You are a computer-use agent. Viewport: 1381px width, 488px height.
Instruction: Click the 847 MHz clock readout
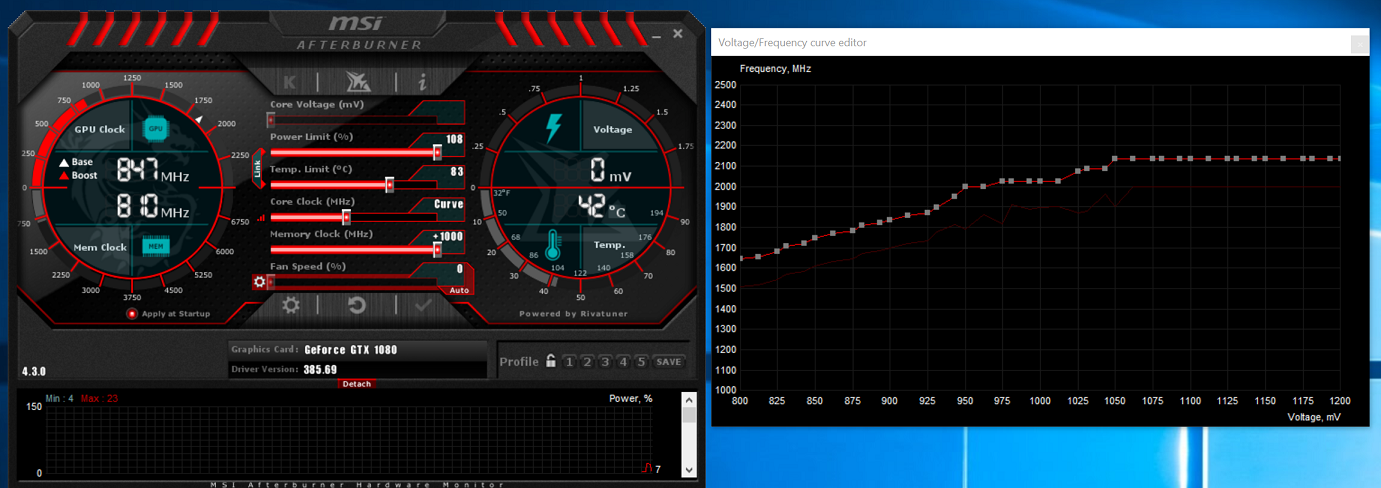[152, 170]
